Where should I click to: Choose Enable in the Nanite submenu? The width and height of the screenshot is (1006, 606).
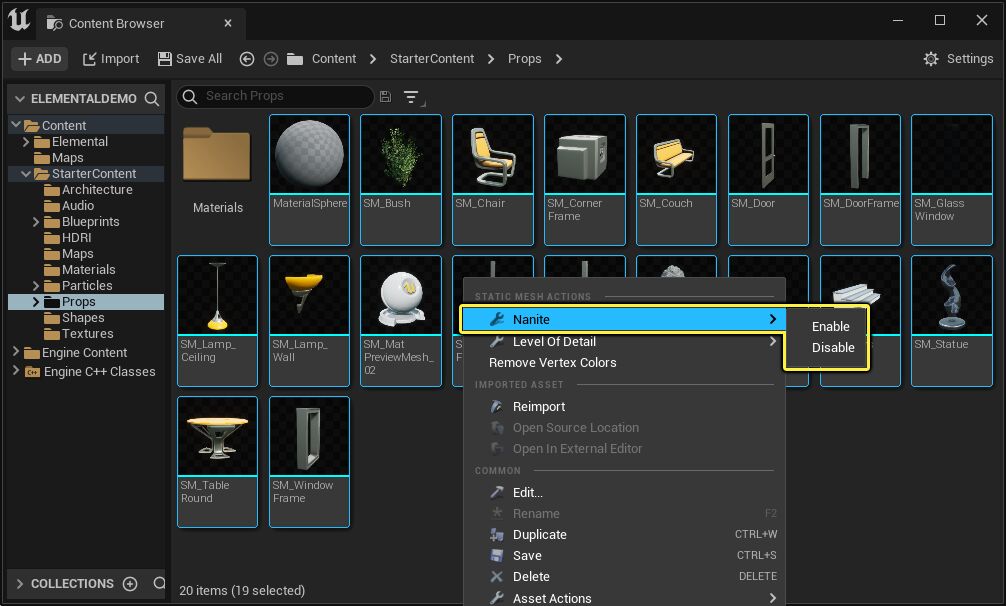tap(830, 326)
